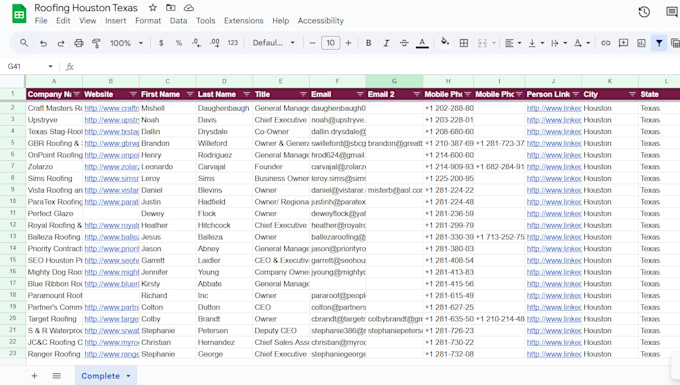The height and width of the screenshot is (385, 680).
Task: Open the Upstryve website link
Action: [111, 120]
